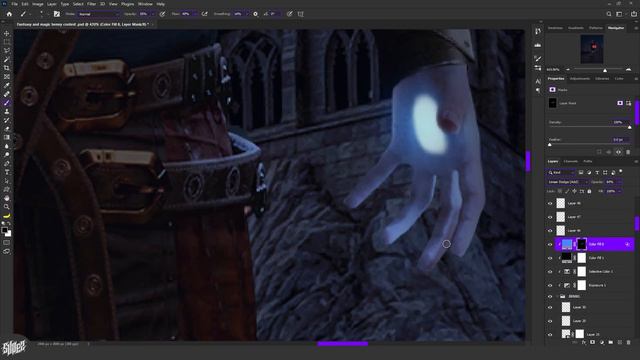
Task: Select the Rectangular Marquee tool
Action: coord(7,42)
